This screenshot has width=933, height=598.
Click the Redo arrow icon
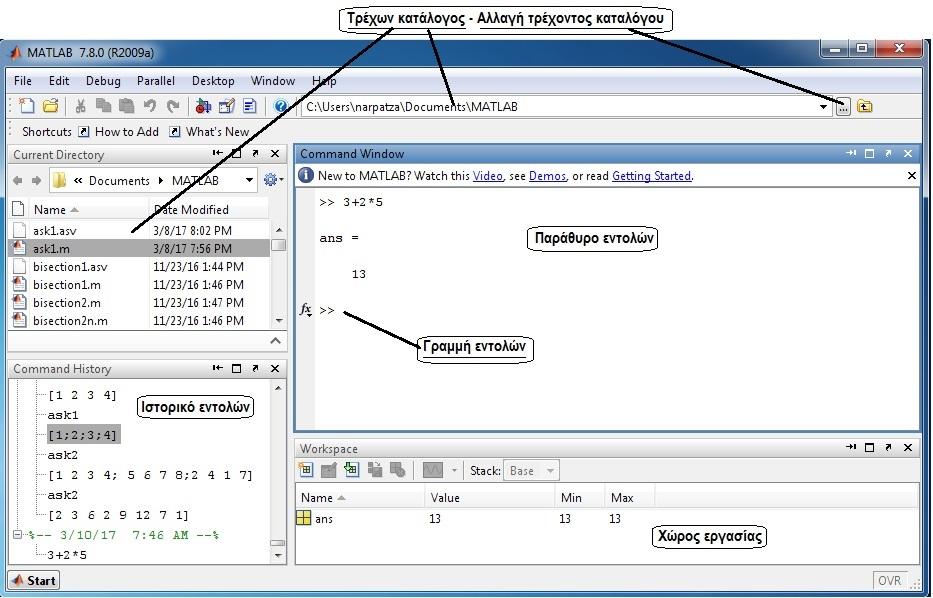point(173,107)
